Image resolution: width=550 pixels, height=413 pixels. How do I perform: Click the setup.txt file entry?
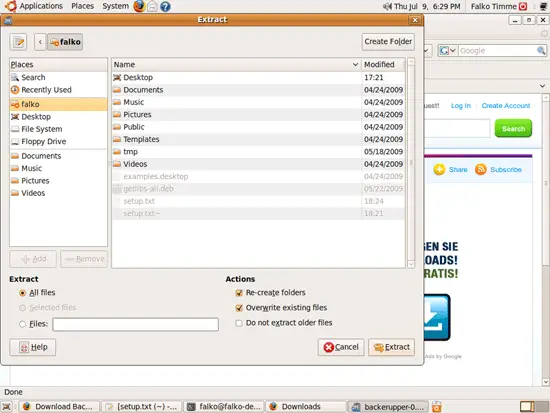[258, 201]
